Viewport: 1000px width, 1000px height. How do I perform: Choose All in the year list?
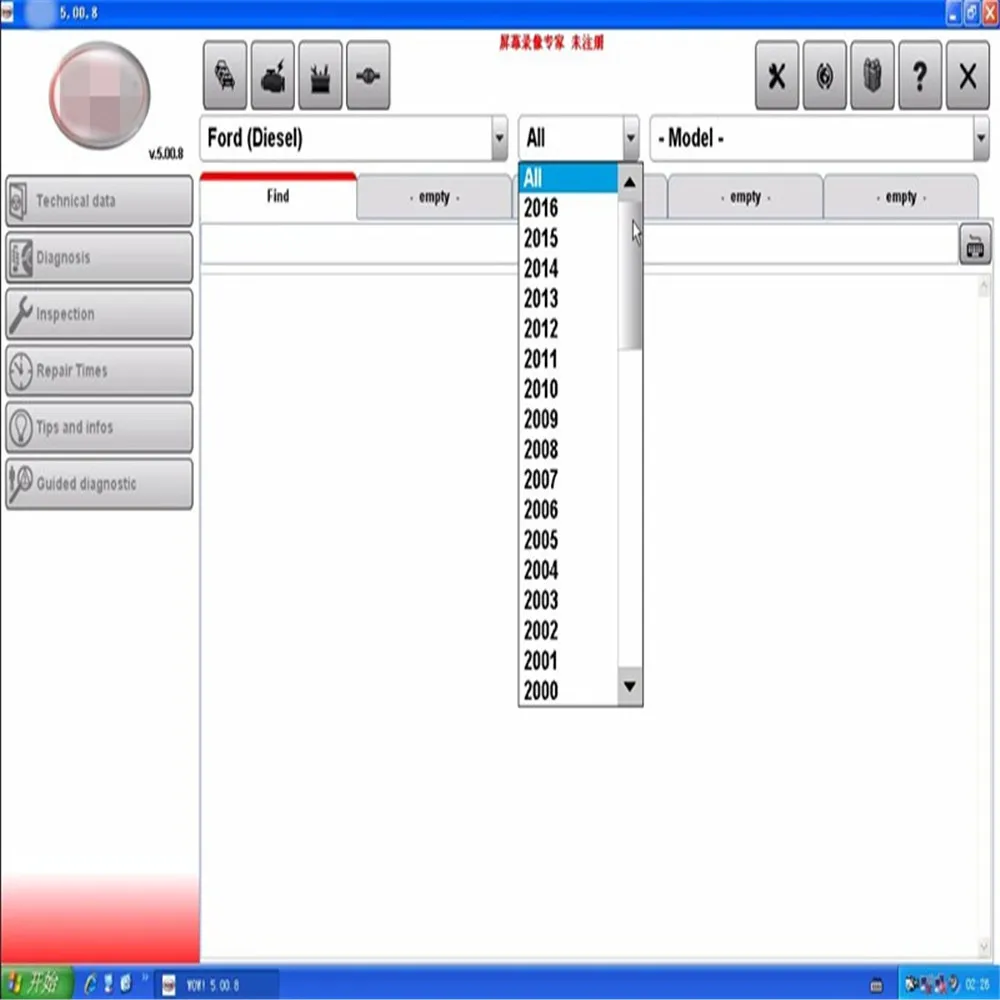(x=568, y=178)
